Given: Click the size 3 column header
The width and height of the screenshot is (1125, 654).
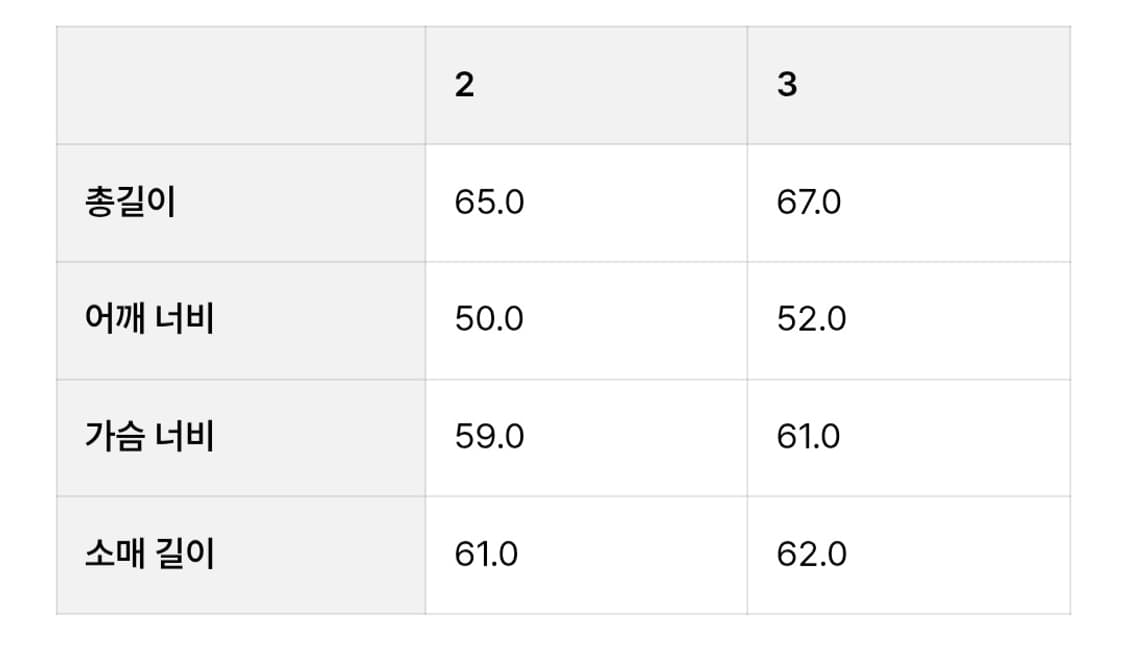Looking at the screenshot, I should click(x=907, y=86).
